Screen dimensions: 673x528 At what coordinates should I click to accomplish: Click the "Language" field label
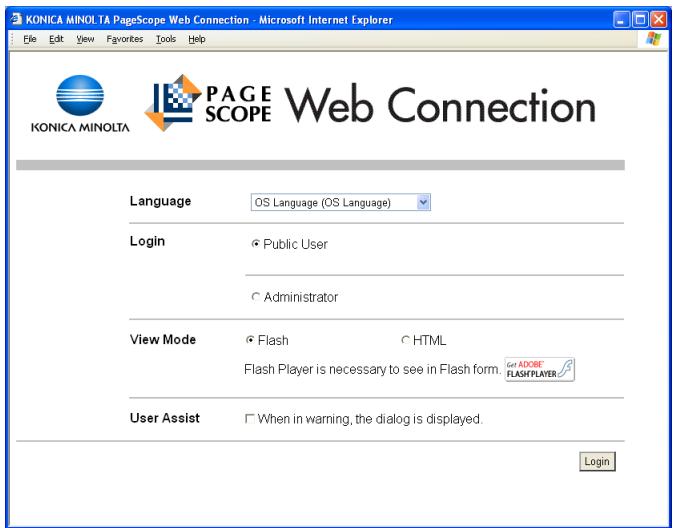(161, 201)
